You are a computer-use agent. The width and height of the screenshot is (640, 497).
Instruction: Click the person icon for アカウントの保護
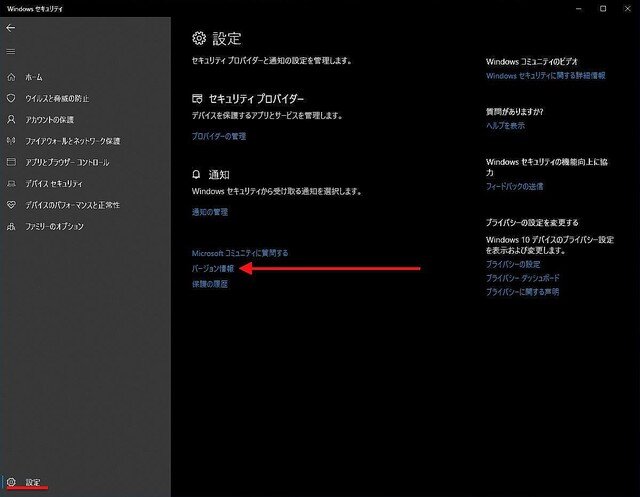[x=11, y=119]
